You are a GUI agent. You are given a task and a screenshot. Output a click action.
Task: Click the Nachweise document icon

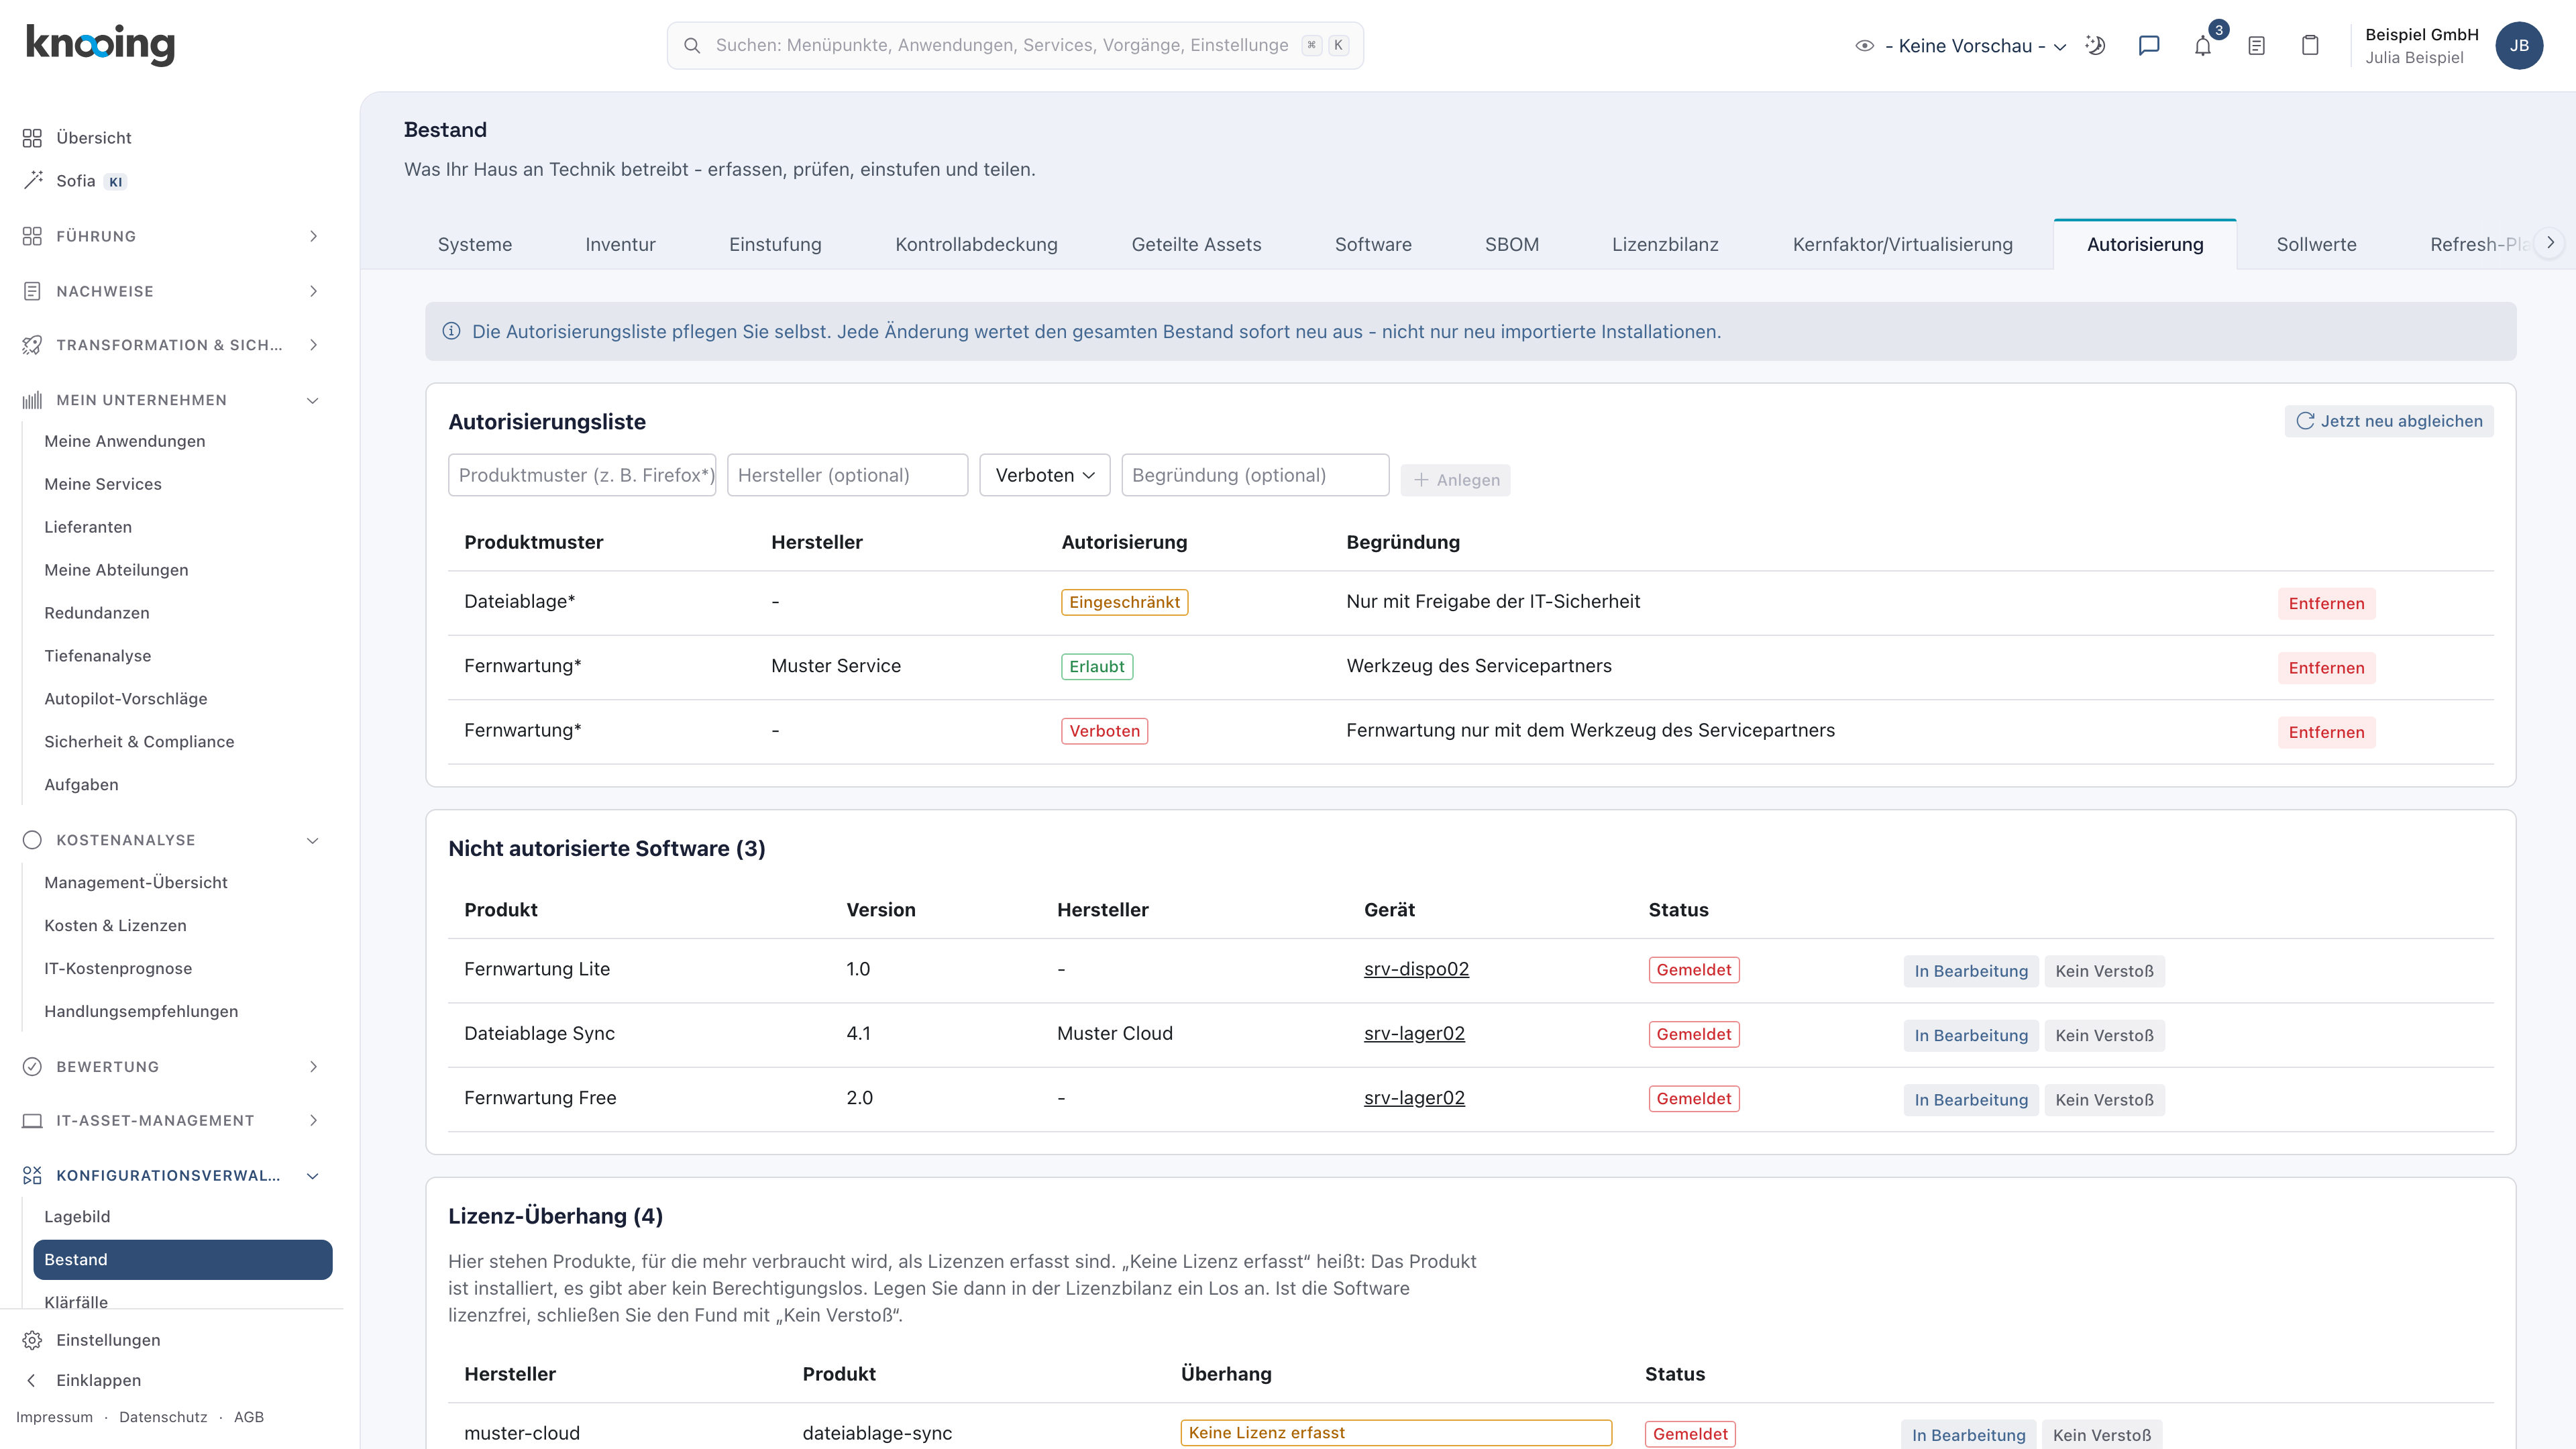pos(32,291)
